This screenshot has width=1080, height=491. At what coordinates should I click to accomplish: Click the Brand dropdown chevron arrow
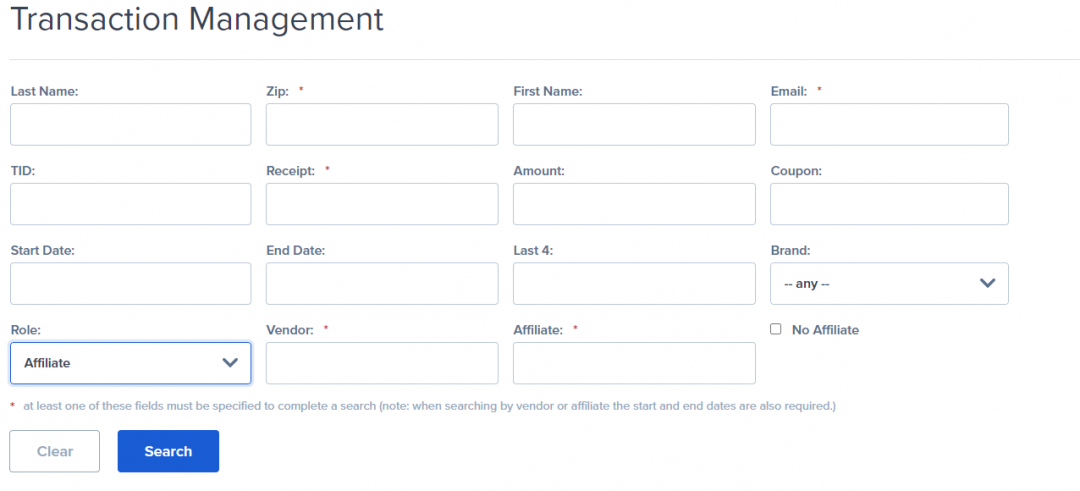click(x=987, y=284)
